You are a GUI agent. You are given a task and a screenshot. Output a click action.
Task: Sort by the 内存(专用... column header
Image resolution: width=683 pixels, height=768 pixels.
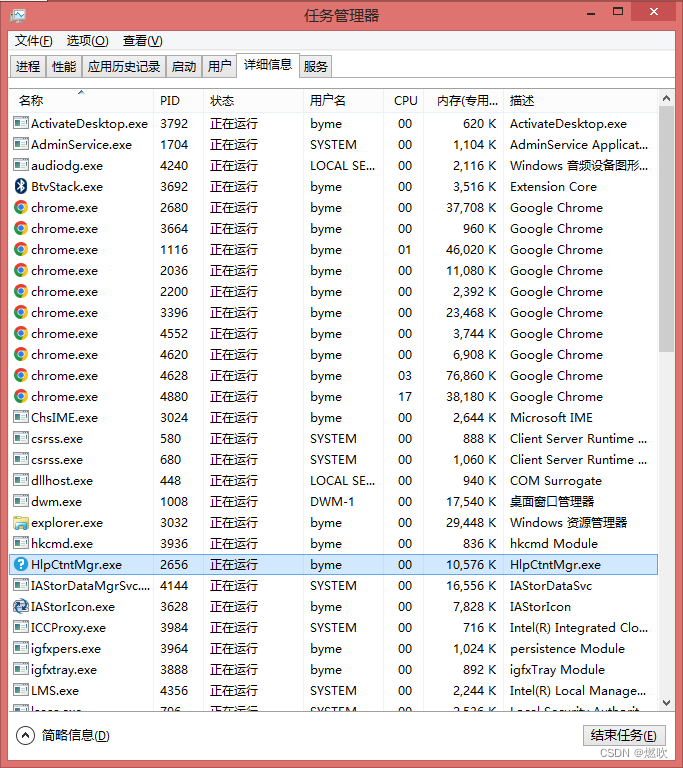pyautogui.click(x=463, y=100)
